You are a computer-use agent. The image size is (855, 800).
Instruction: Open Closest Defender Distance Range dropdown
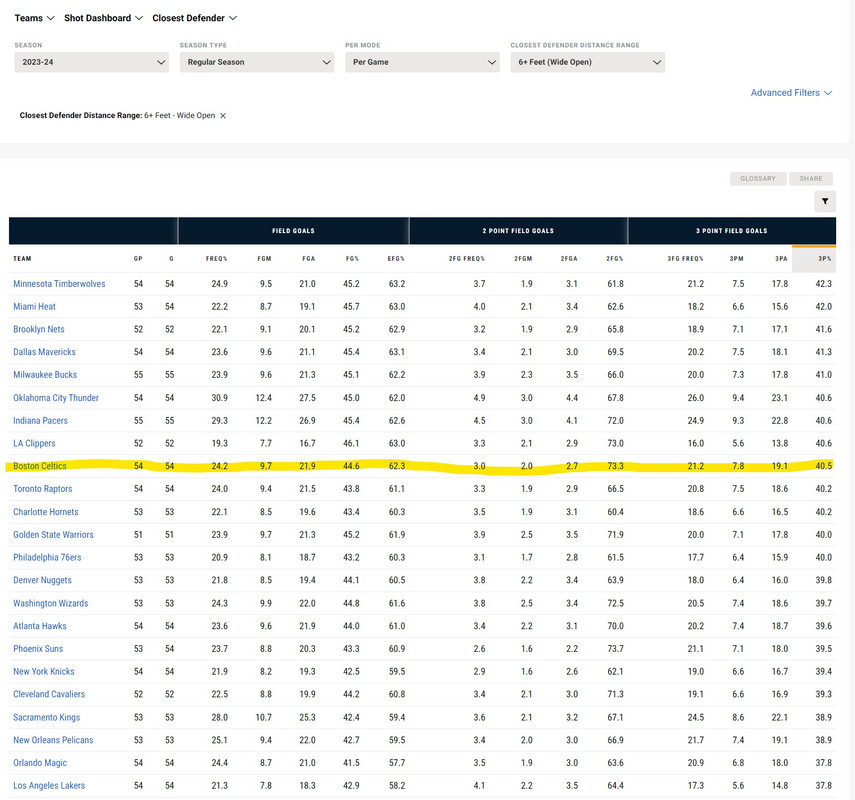click(588, 62)
